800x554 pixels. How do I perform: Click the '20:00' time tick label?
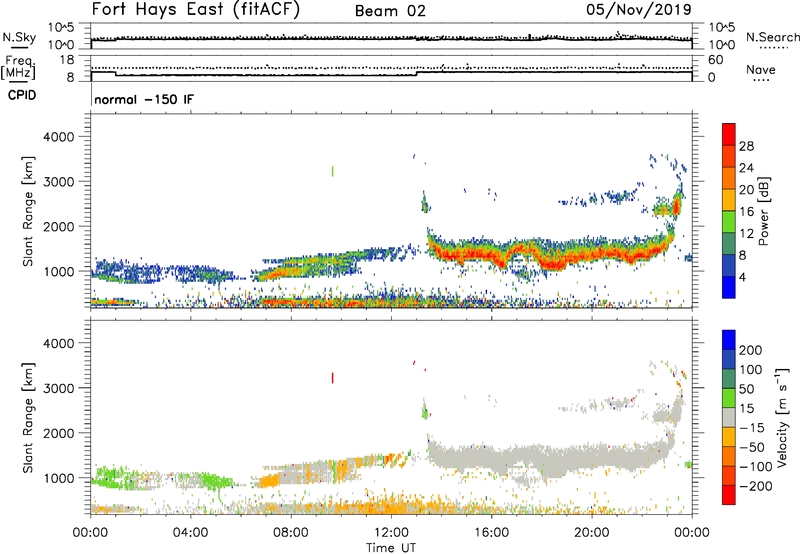pyautogui.click(x=592, y=533)
